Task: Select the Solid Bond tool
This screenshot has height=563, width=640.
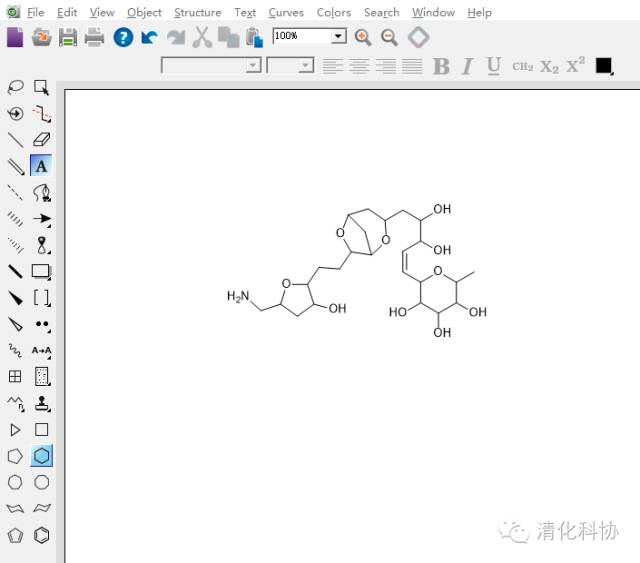Action: (x=16, y=140)
